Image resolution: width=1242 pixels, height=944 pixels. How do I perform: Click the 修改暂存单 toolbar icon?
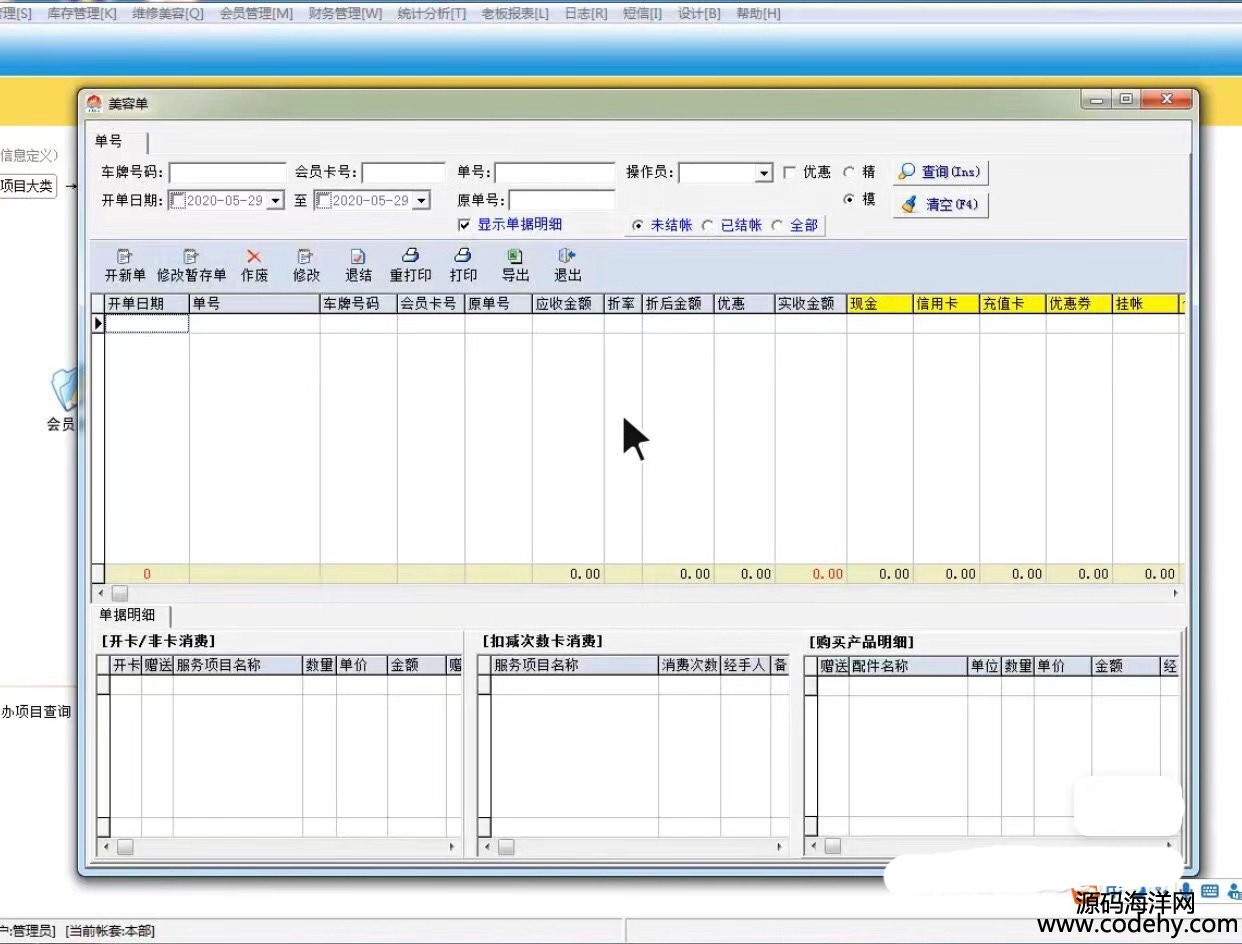tap(191, 257)
